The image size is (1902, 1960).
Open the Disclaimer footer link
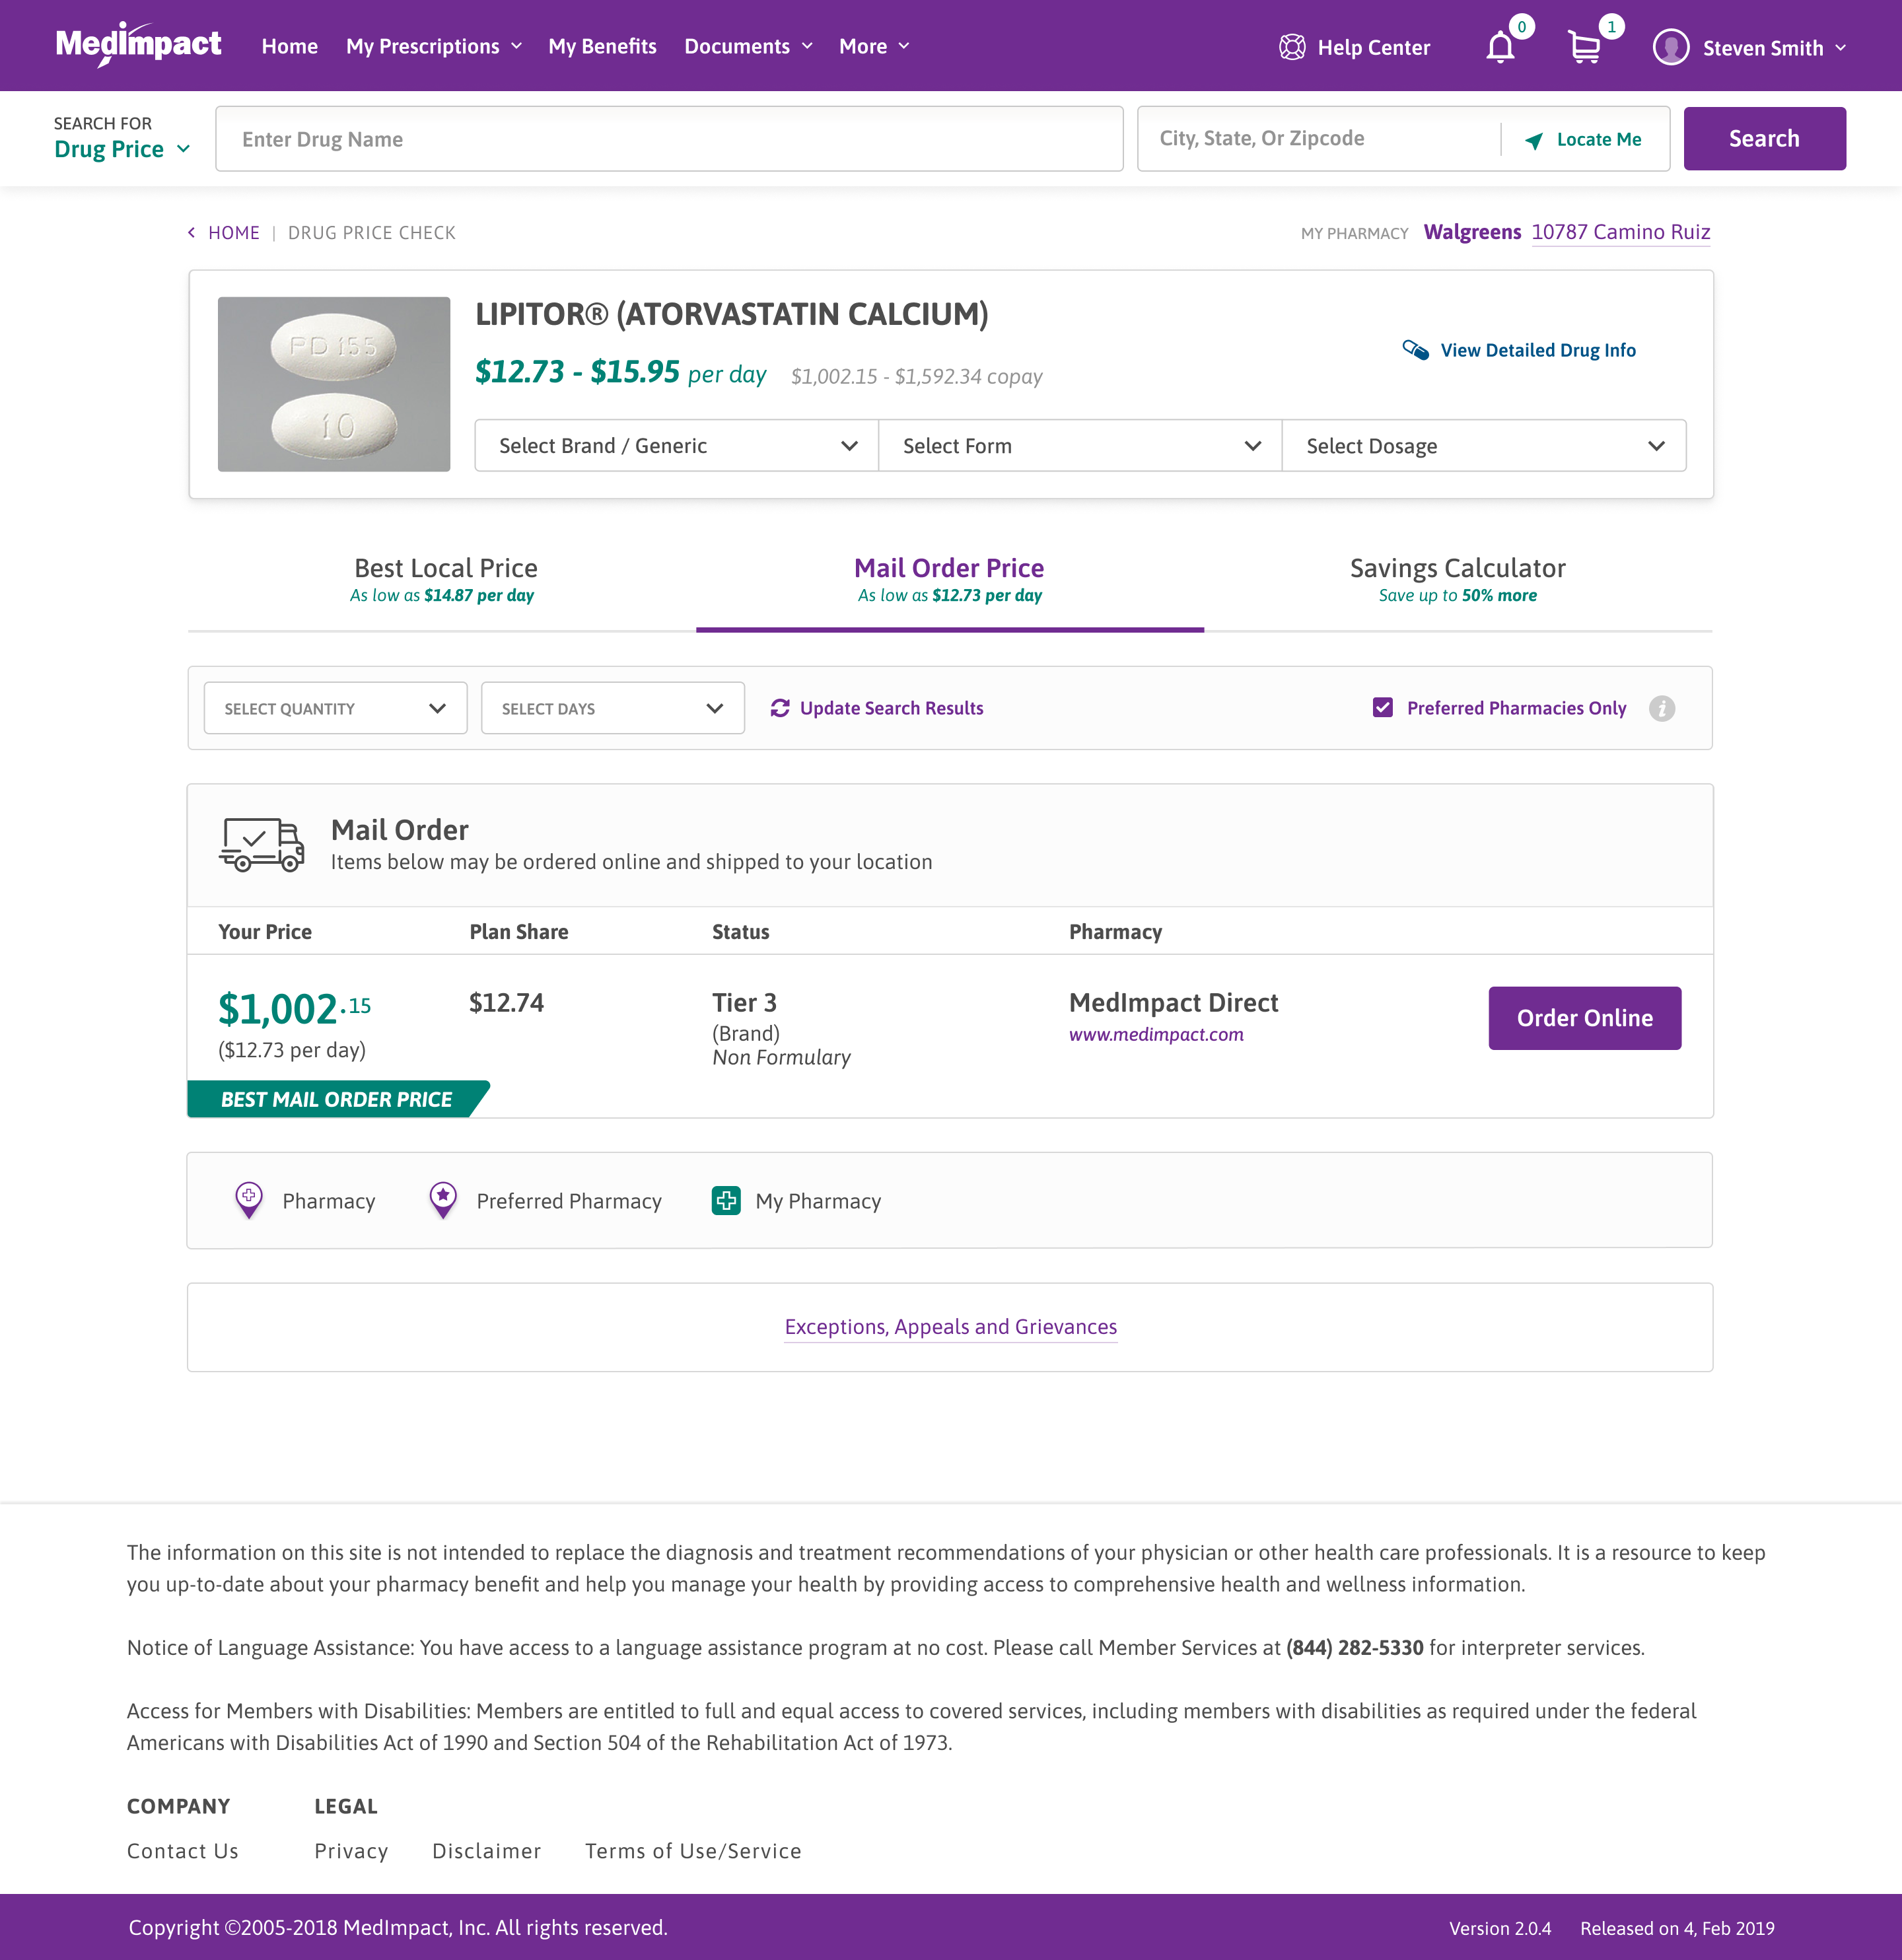click(x=486, y=1851)
